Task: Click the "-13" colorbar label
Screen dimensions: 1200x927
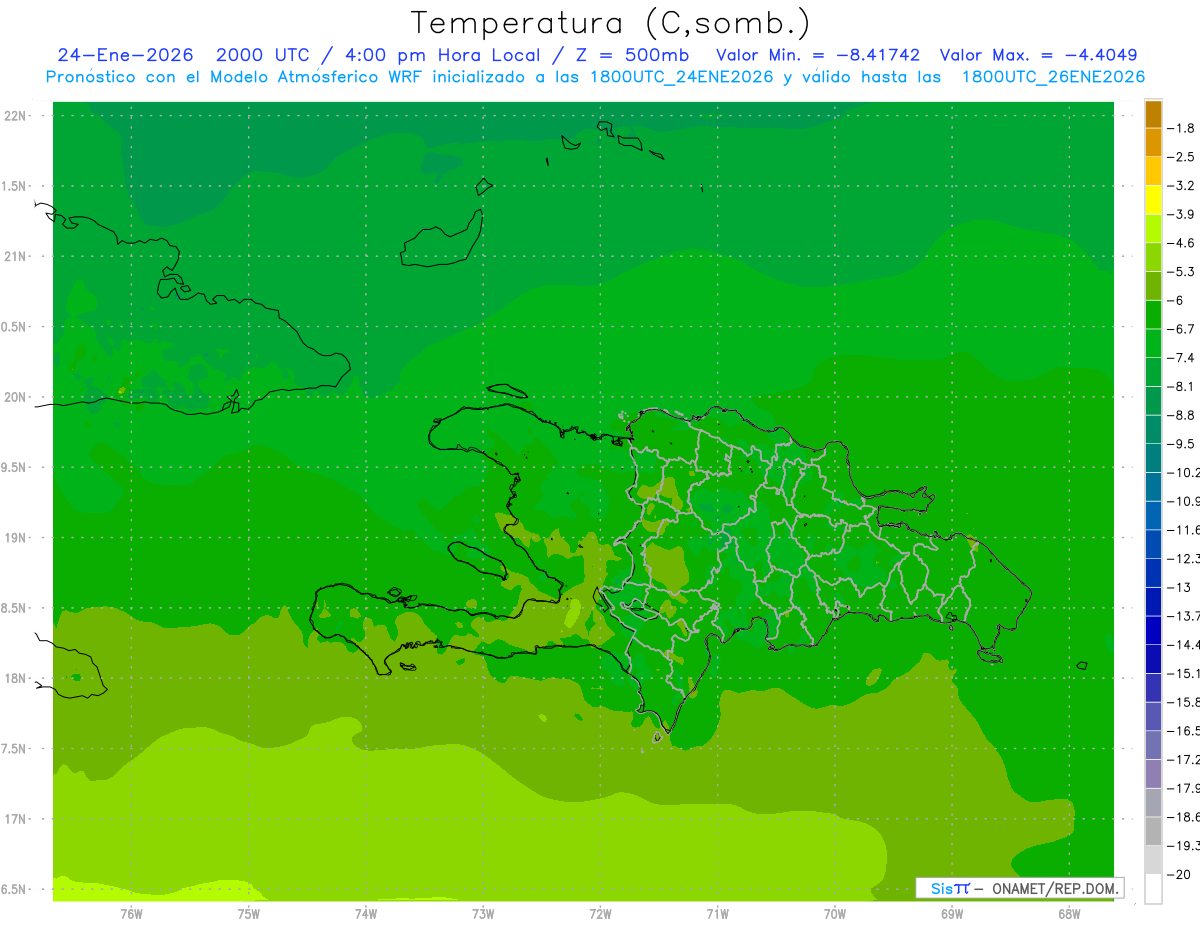Action: pos(1179,587)
